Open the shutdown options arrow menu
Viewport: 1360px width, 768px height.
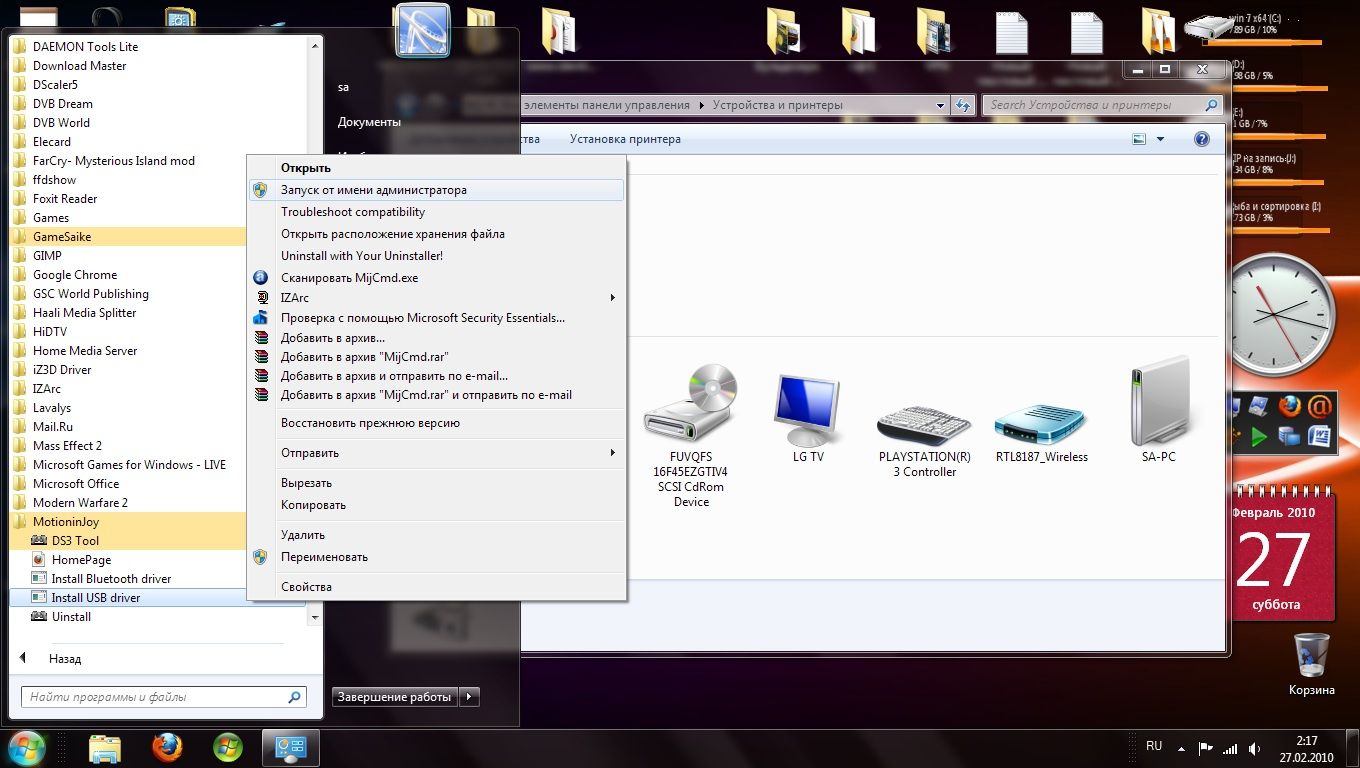pyautogui.click(x=471, y=697)
